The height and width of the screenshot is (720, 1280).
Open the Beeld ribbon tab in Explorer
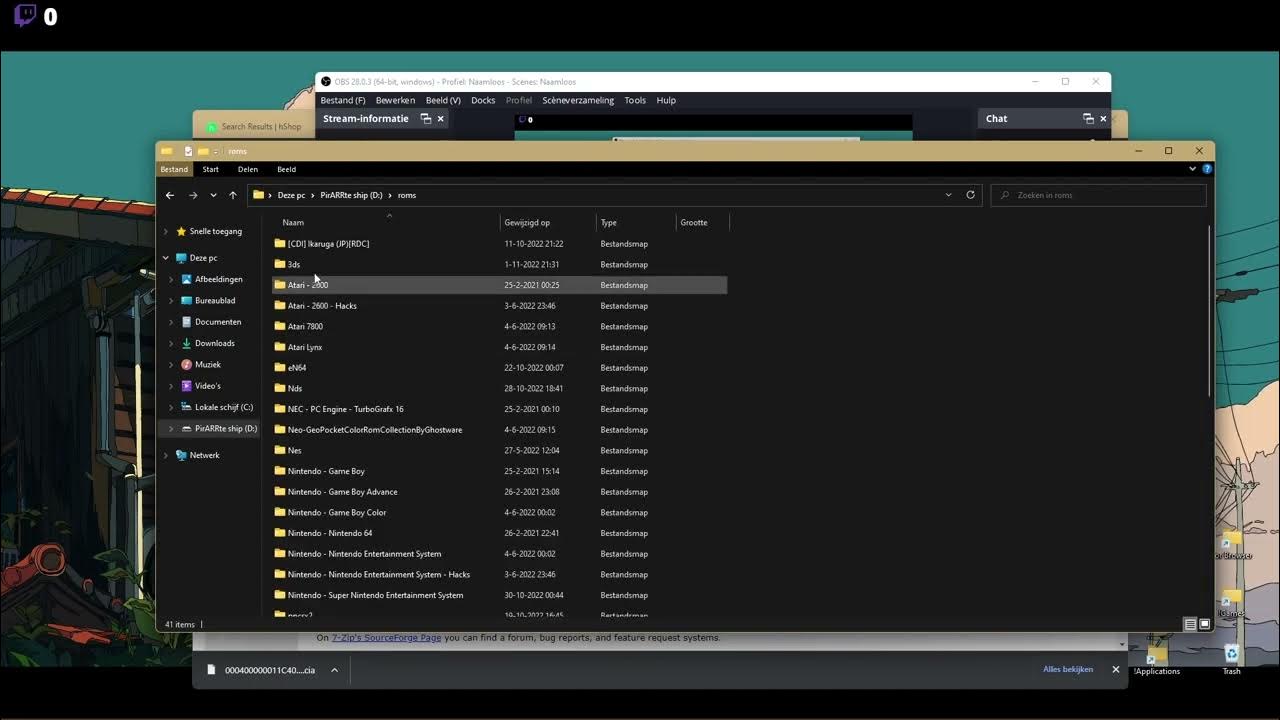(x=287, y=169)
